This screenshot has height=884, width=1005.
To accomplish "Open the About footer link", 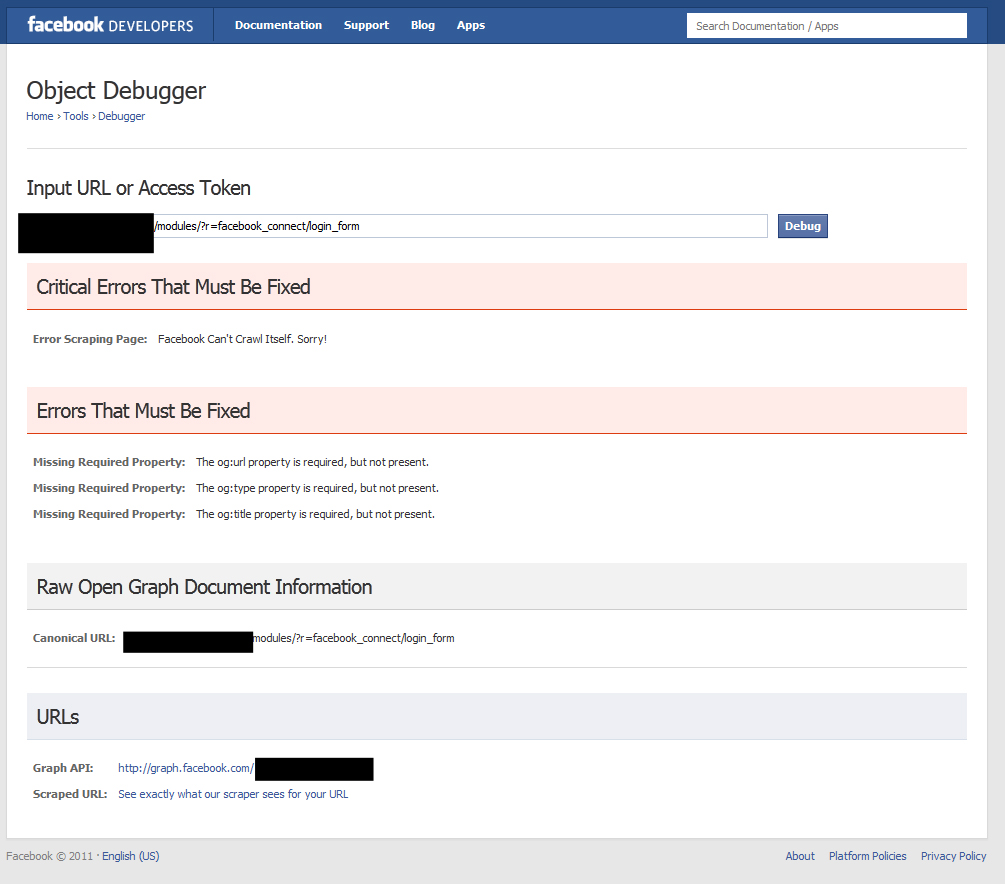I will [800, 856].
